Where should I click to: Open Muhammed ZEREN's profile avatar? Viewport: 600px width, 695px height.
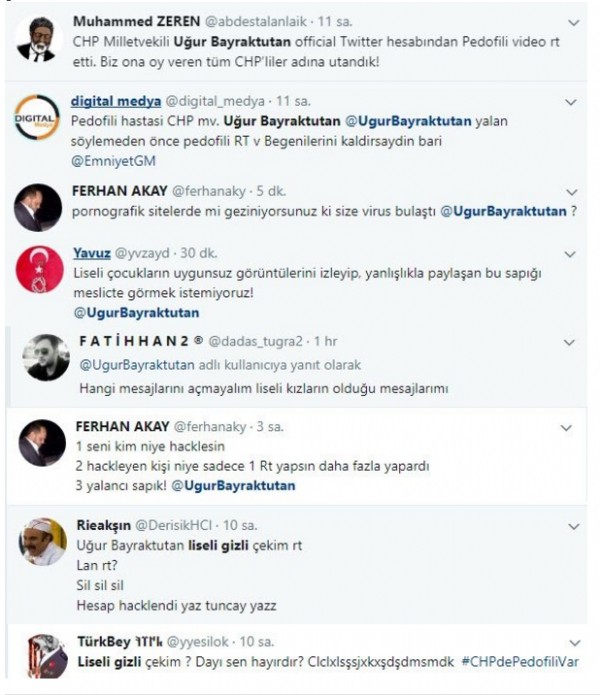(39, 39)
